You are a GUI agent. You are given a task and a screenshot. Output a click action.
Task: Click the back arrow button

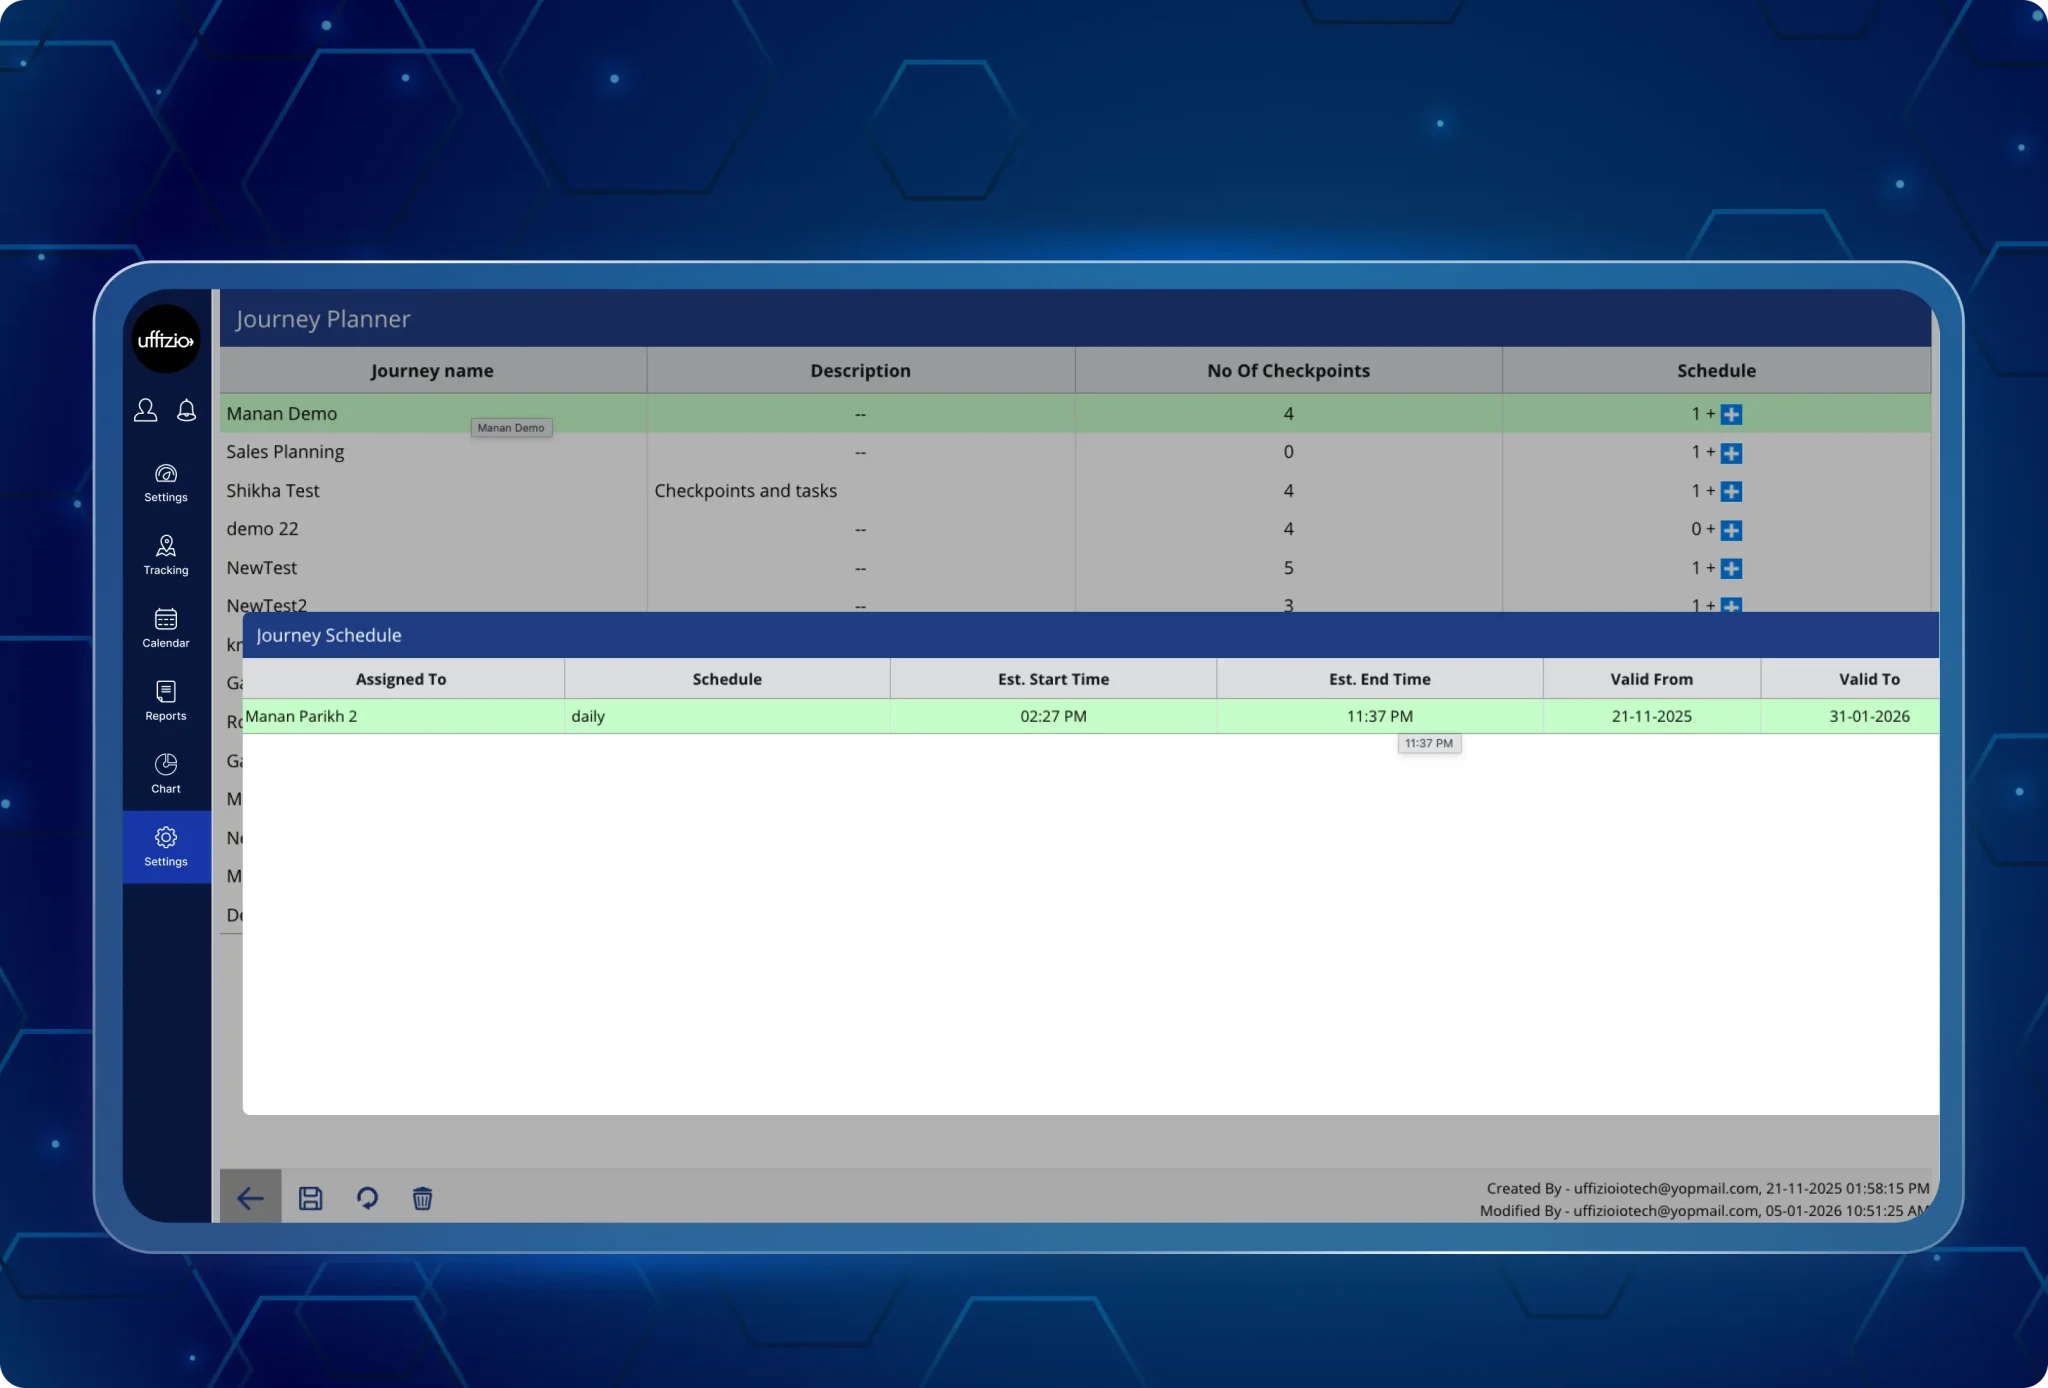point(250,1198)
